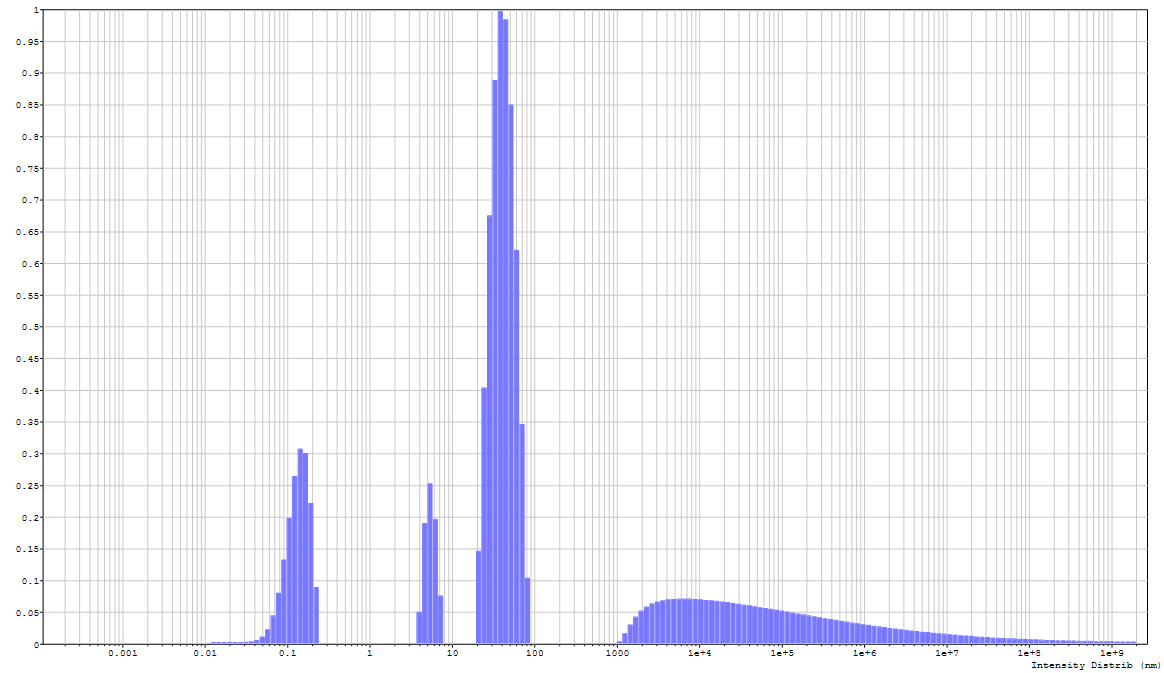Click the x-axis label '1e+9'
Screen dimensions: 1164x673
[x=1111, y=653]
